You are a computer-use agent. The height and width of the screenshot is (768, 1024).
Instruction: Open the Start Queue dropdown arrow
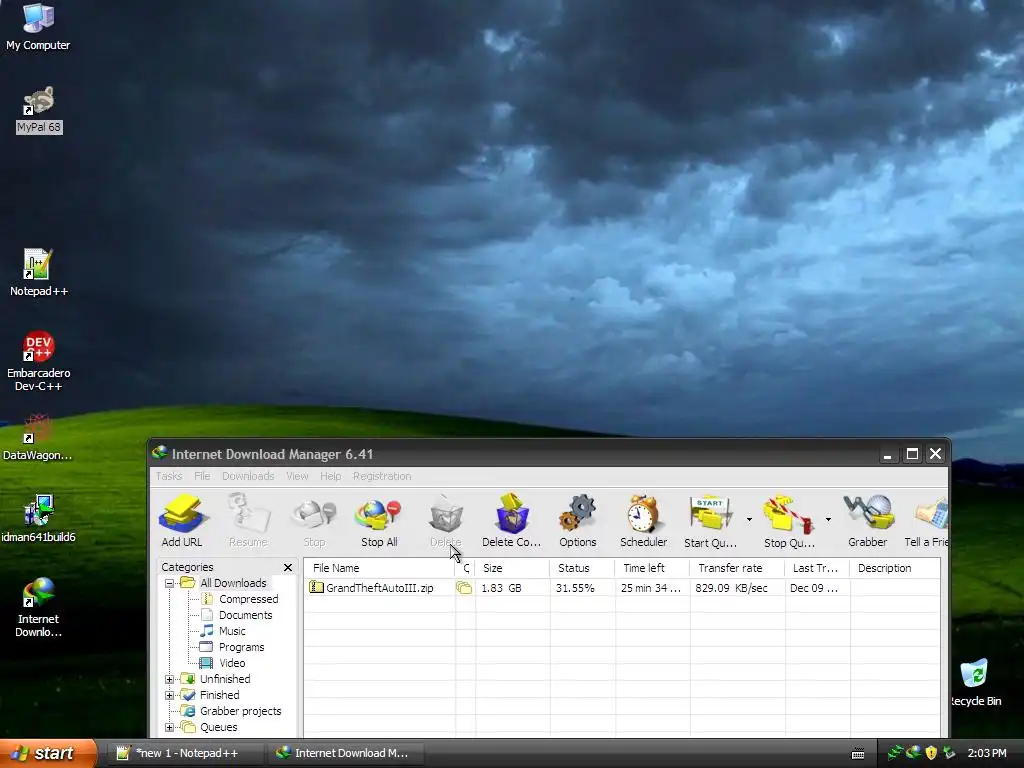pyautogui.click(x=749, y=520)
